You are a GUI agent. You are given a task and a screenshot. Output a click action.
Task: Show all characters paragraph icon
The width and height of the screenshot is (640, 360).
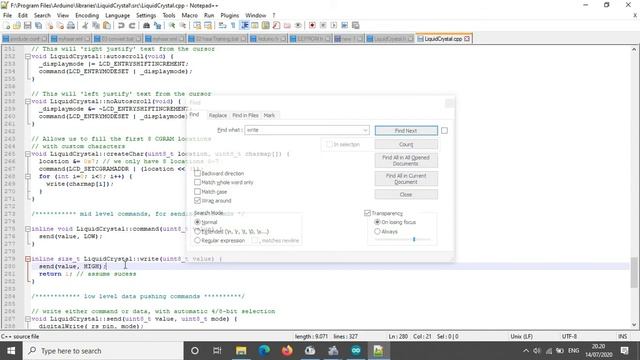point(233,26)
